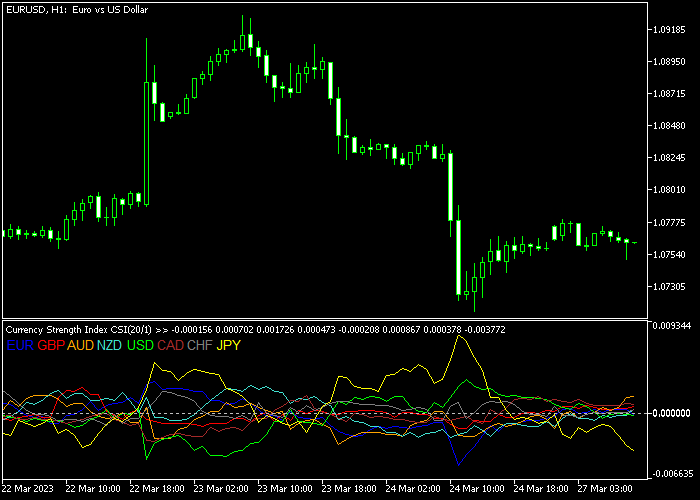Click the 1.07540 price level
The width and height of the screenshot is (700, 500).
tap(669, 254)
